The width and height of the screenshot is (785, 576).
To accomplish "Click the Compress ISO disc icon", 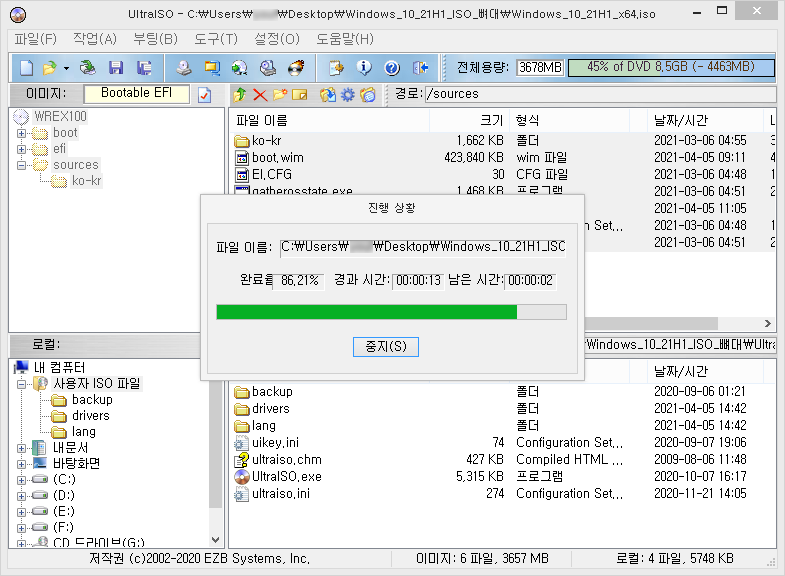I will pos(240,68).
